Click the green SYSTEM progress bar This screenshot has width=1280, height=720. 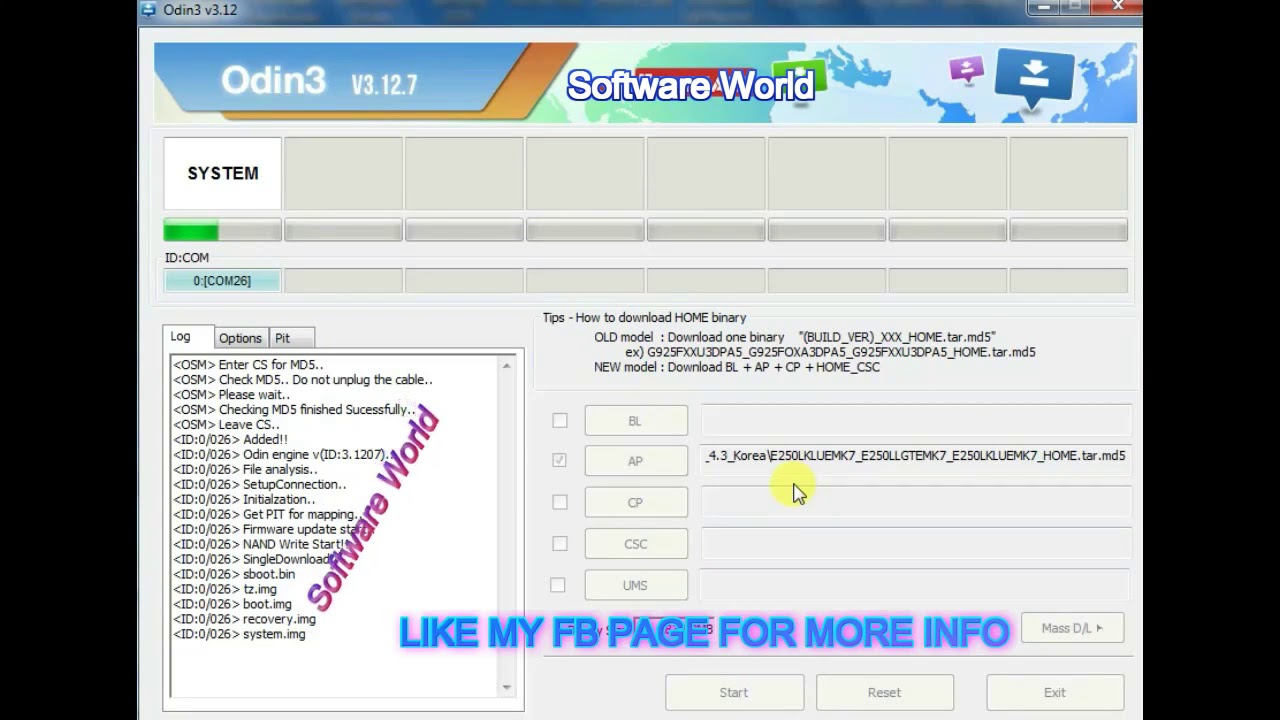pyautogui.click(x=222, y=231)
